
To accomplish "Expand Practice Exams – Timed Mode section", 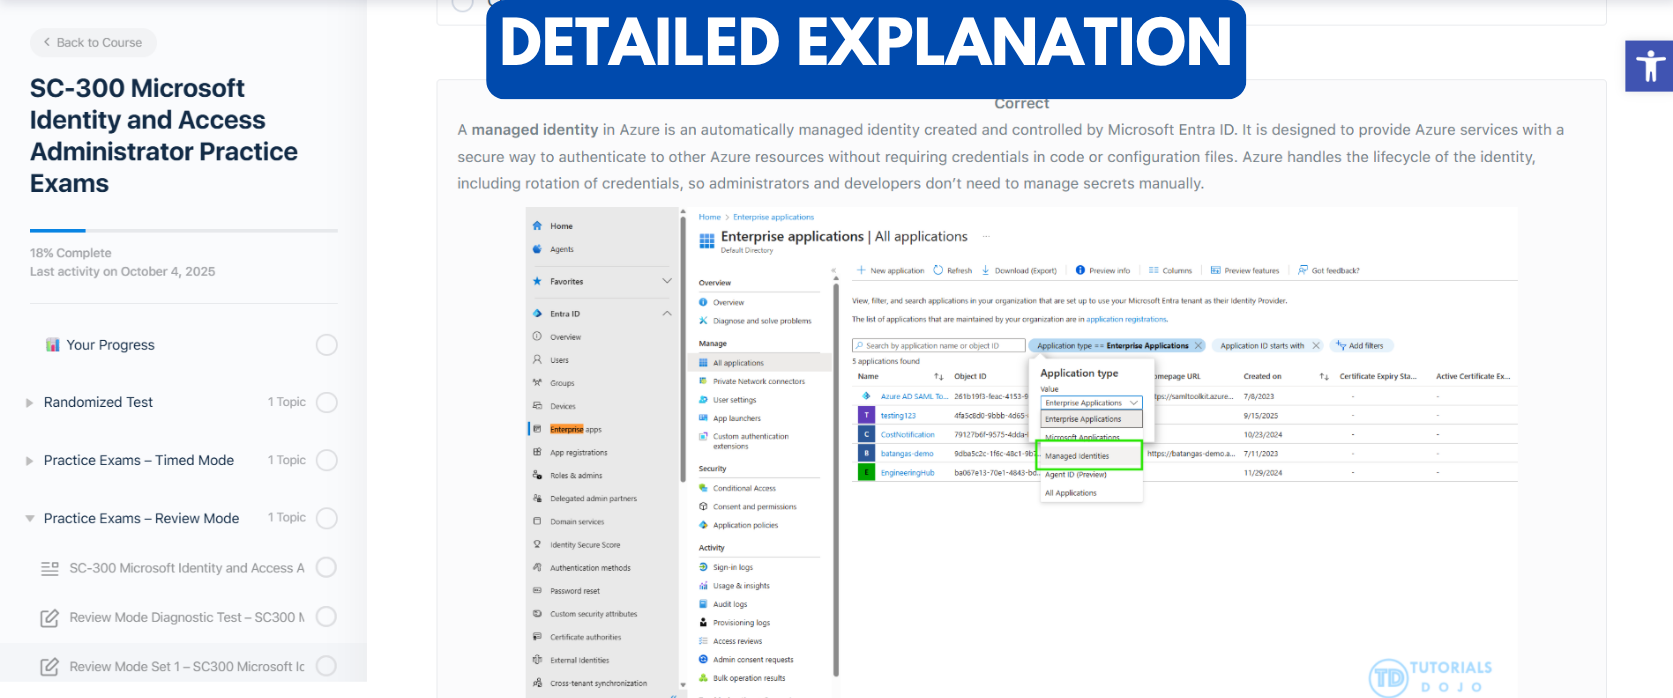I will [30, 461].
